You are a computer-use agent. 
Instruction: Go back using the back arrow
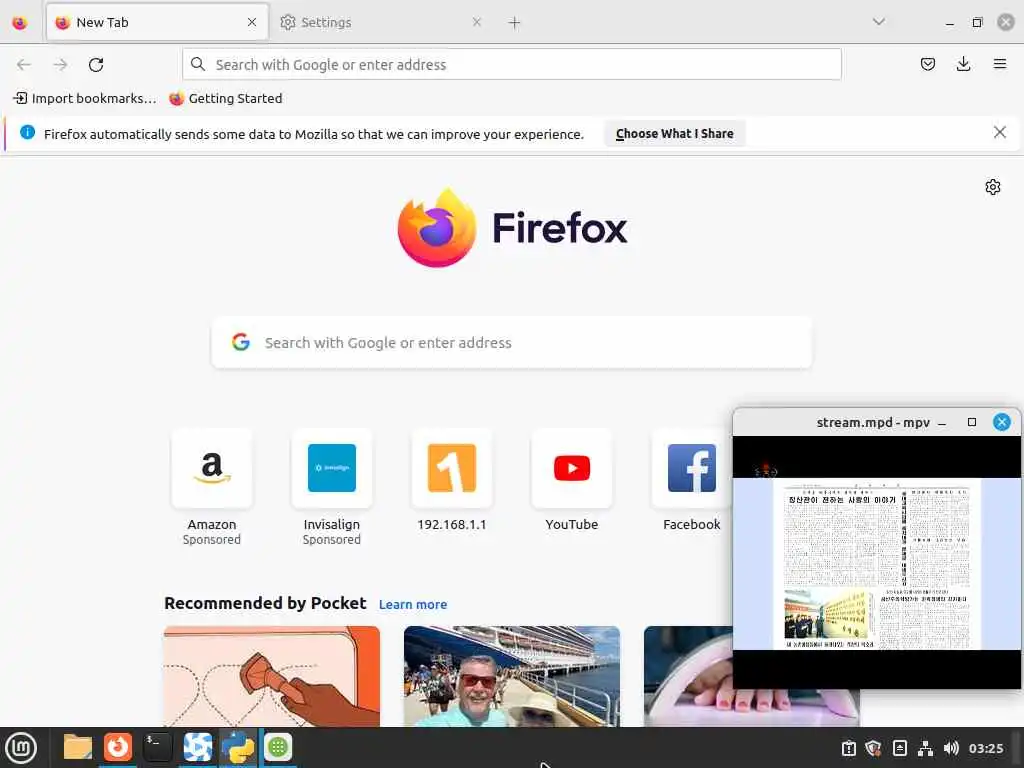(24, 65)
